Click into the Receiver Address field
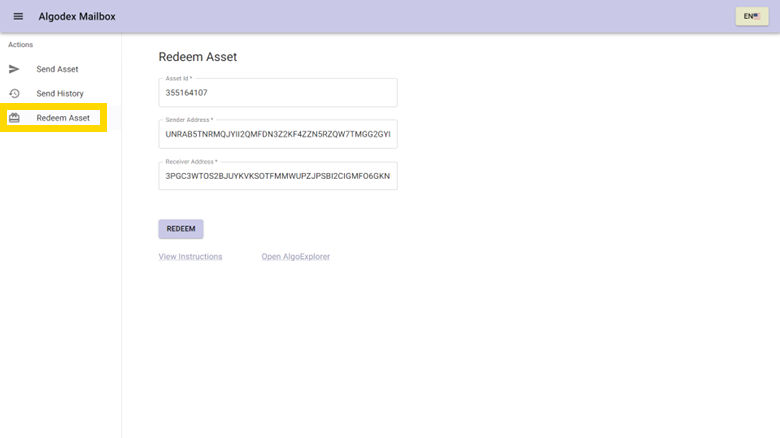 coord(277,177)
